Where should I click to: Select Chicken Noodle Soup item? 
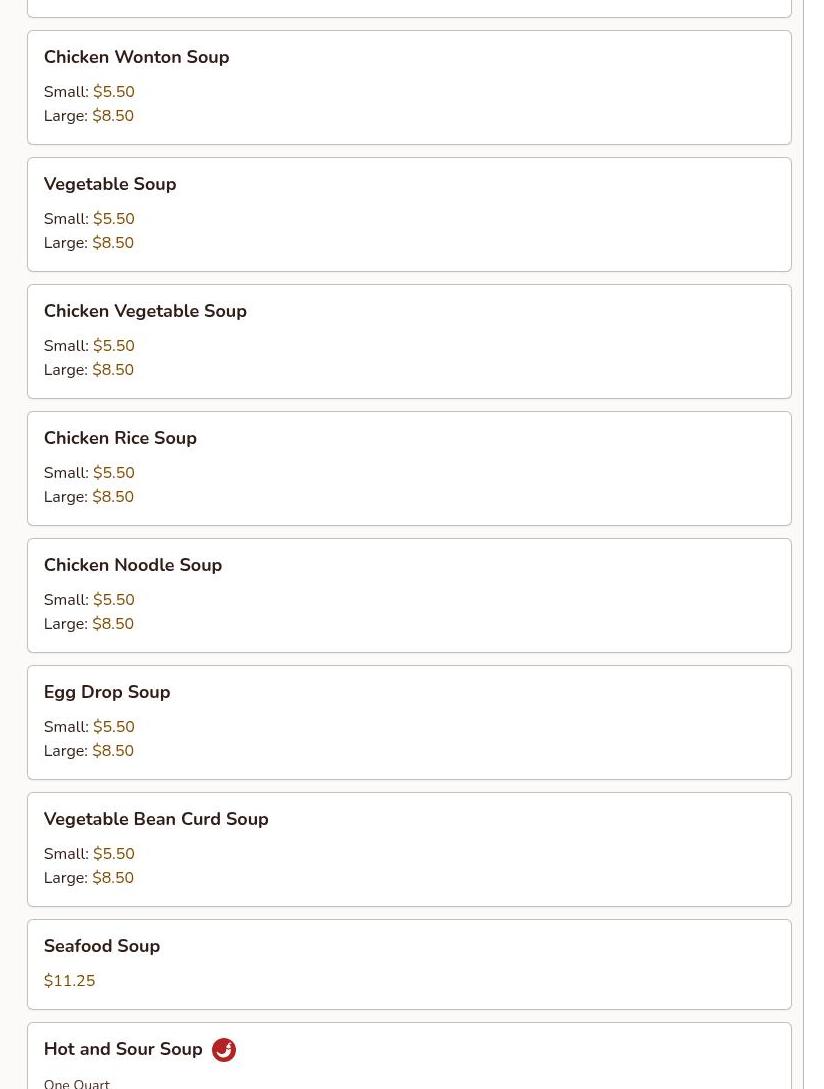coord(409,596)
